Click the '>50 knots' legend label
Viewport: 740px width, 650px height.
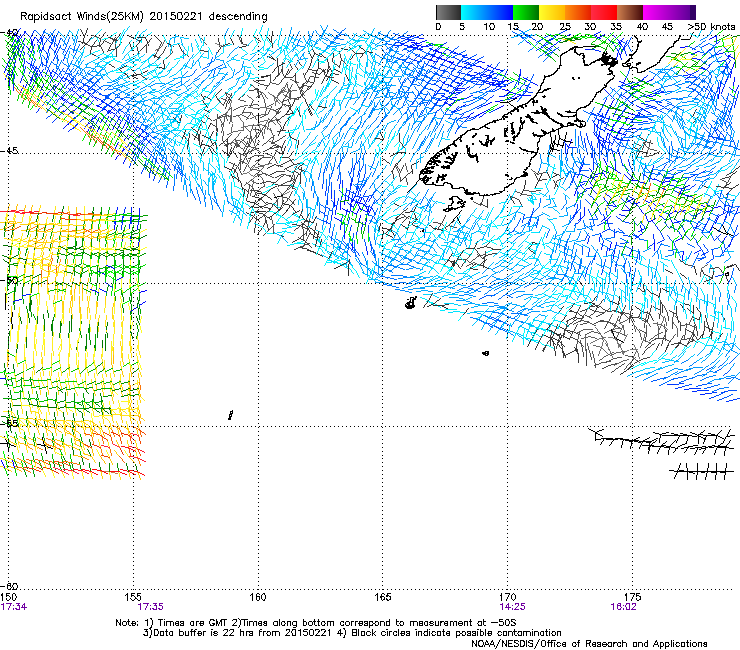pos(711,27)
